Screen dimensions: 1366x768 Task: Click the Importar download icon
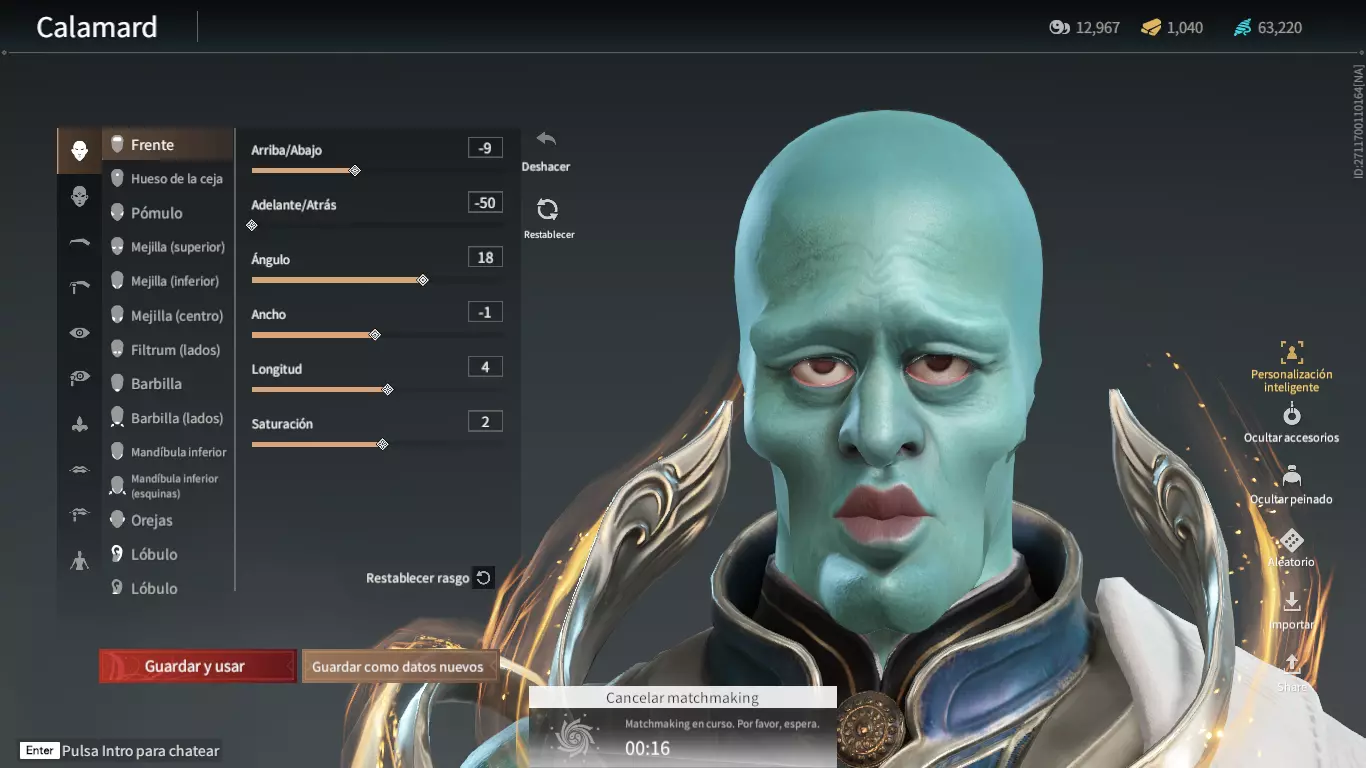(x=1291, y=602)
